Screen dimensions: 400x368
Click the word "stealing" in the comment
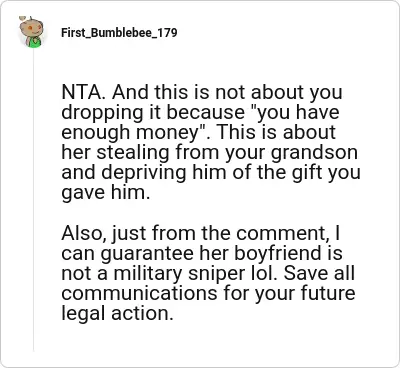point(134,153)
